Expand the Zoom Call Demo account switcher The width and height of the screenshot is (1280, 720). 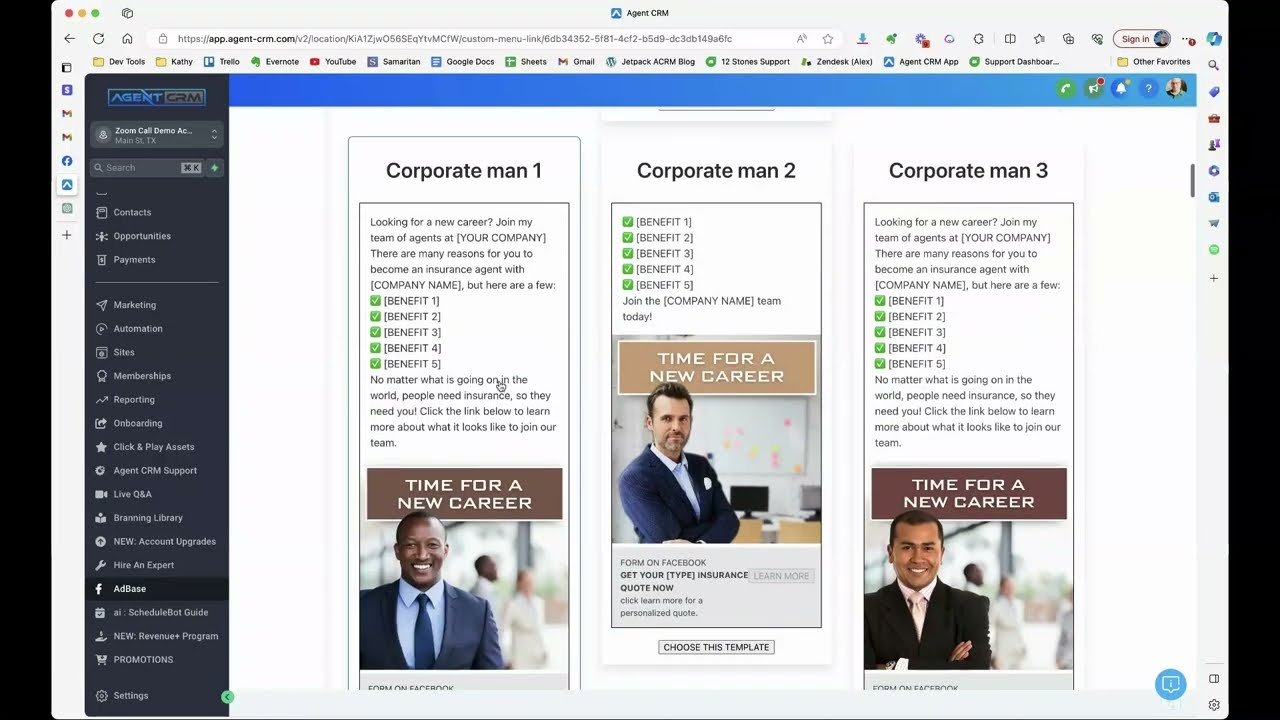tap(156, 135)
